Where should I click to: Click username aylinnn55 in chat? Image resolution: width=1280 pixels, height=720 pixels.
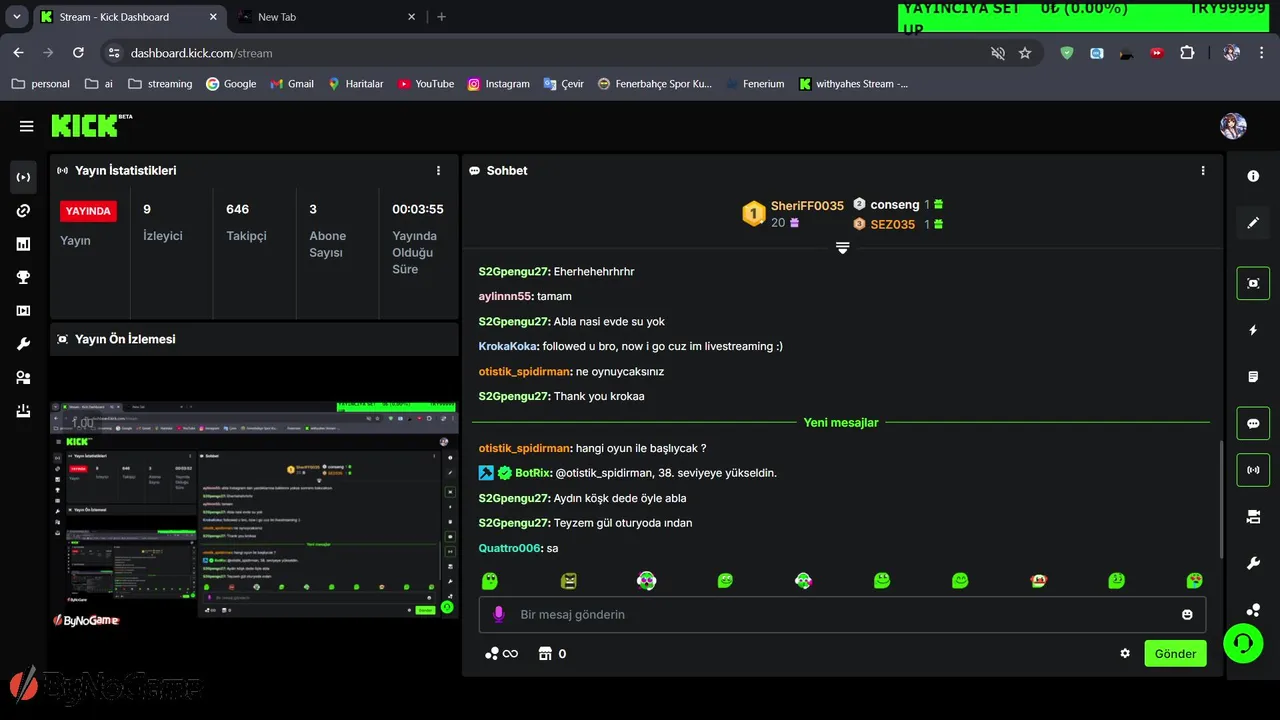point(504,296)
